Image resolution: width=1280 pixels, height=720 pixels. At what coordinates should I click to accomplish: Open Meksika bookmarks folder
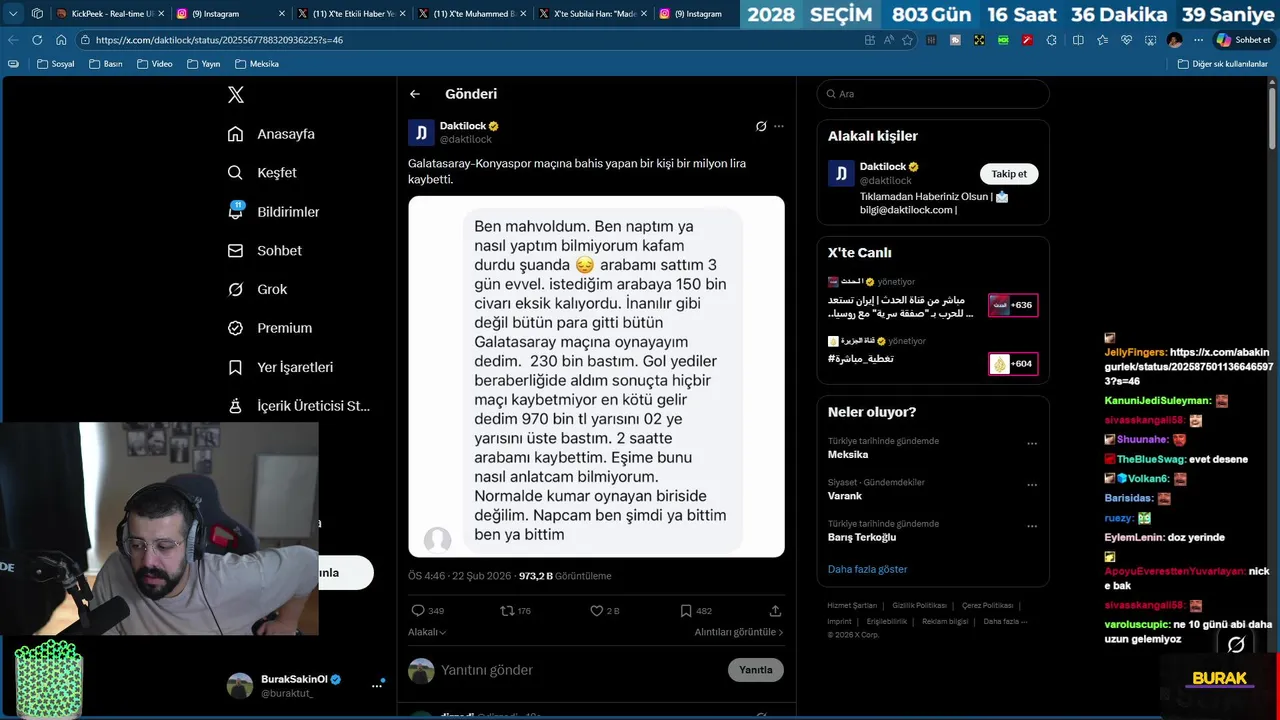[256, 64]
